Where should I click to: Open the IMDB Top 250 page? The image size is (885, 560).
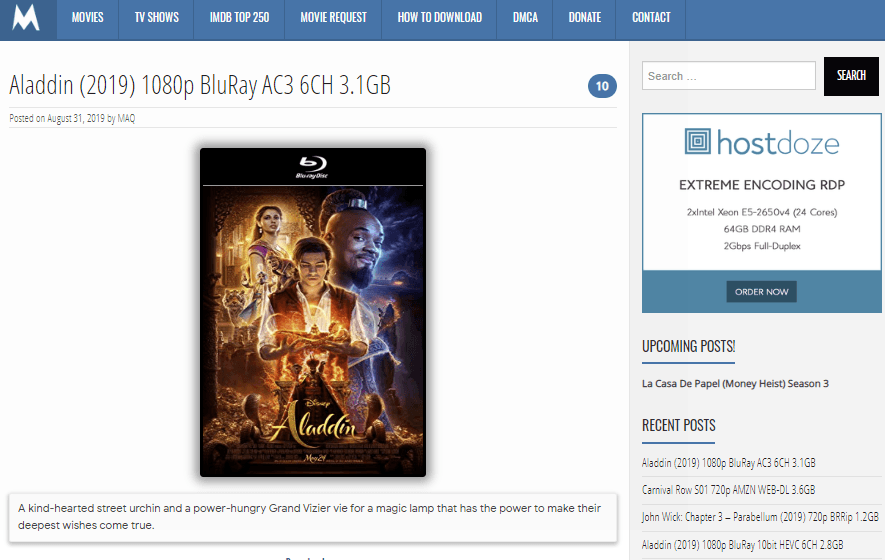click(x=239, y=18)
